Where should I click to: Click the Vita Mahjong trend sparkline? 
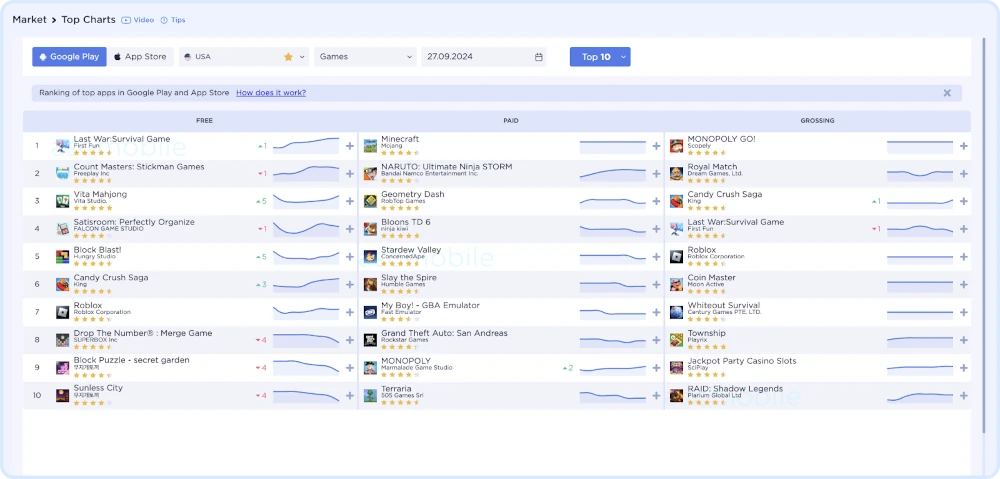click(x=306, y=201)
